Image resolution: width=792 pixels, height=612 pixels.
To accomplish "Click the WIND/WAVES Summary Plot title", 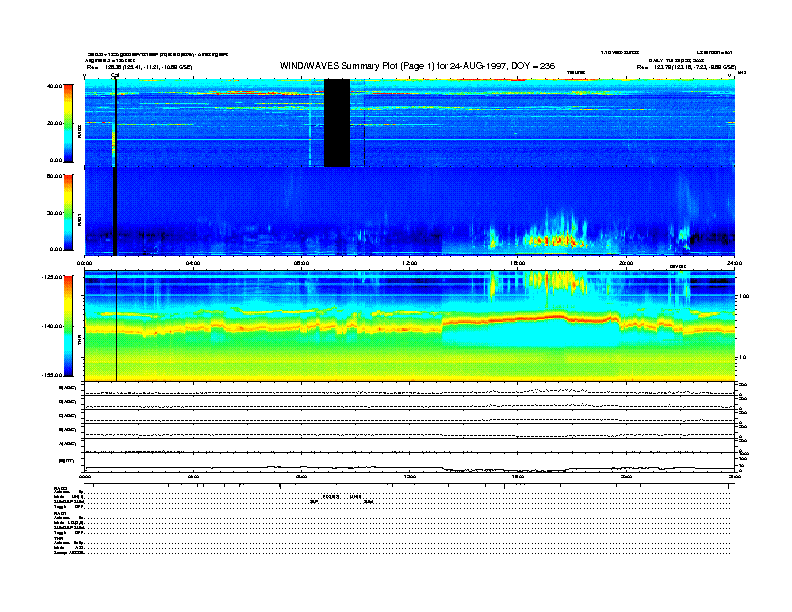I will 417,66.
